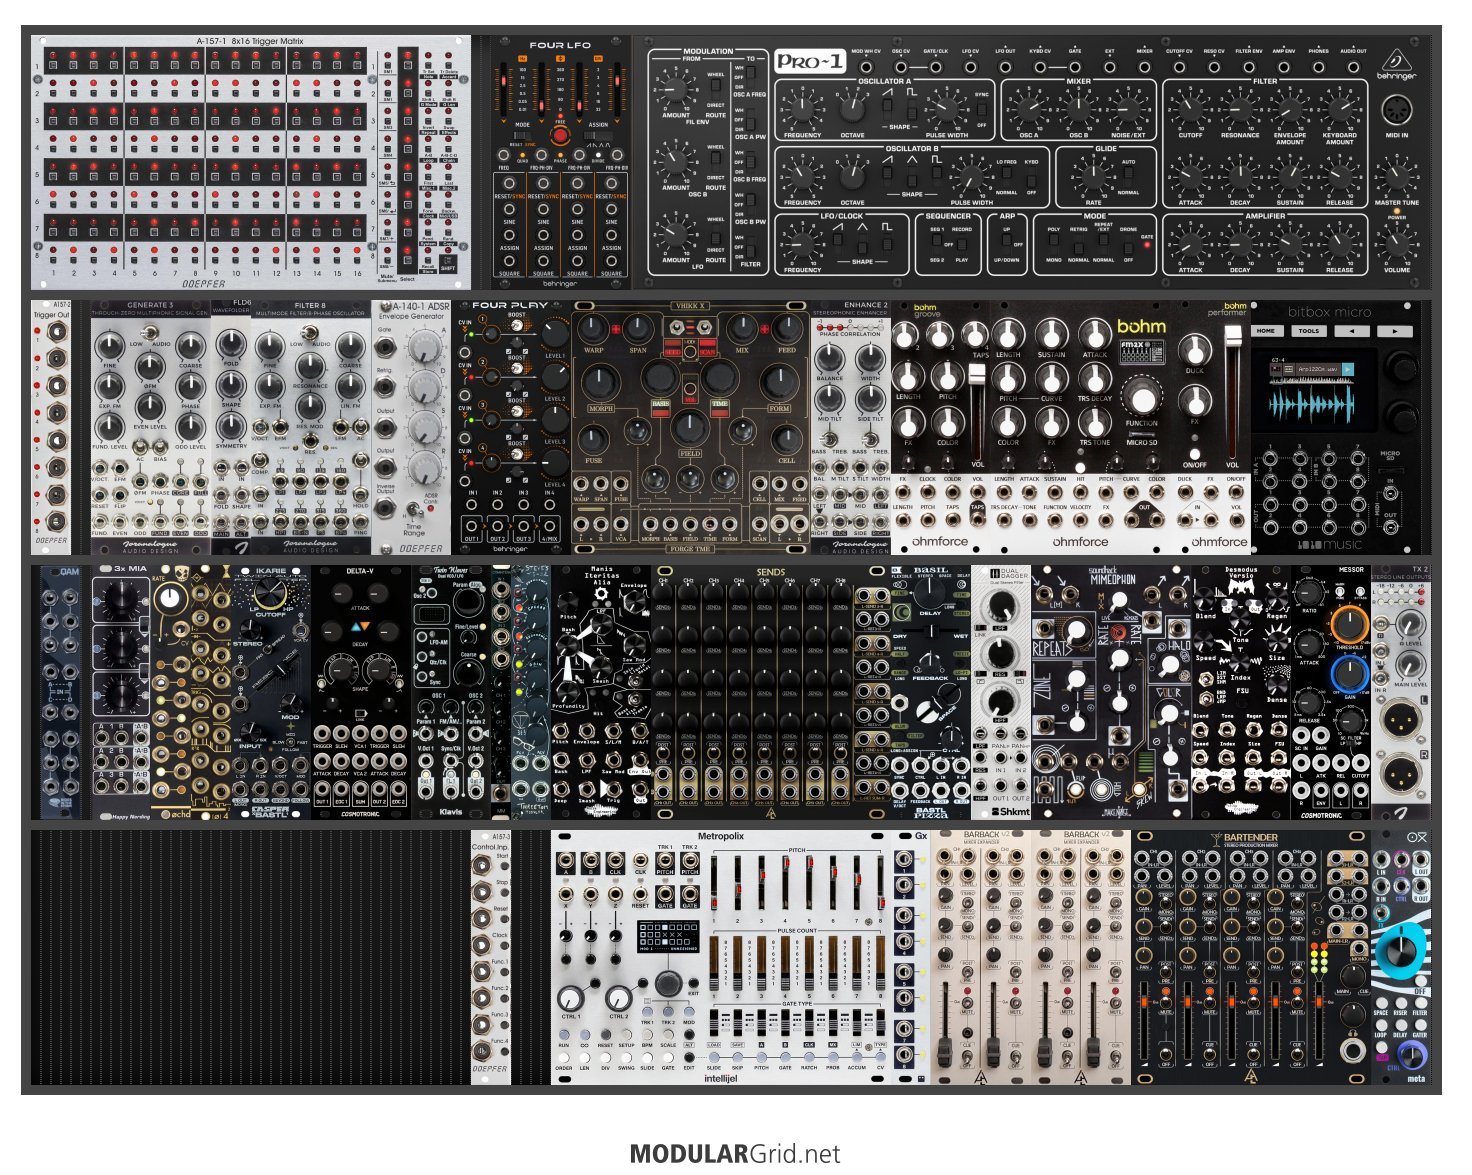Click the Glide Rate knob on Pro-1

(x=1093, y=176)
